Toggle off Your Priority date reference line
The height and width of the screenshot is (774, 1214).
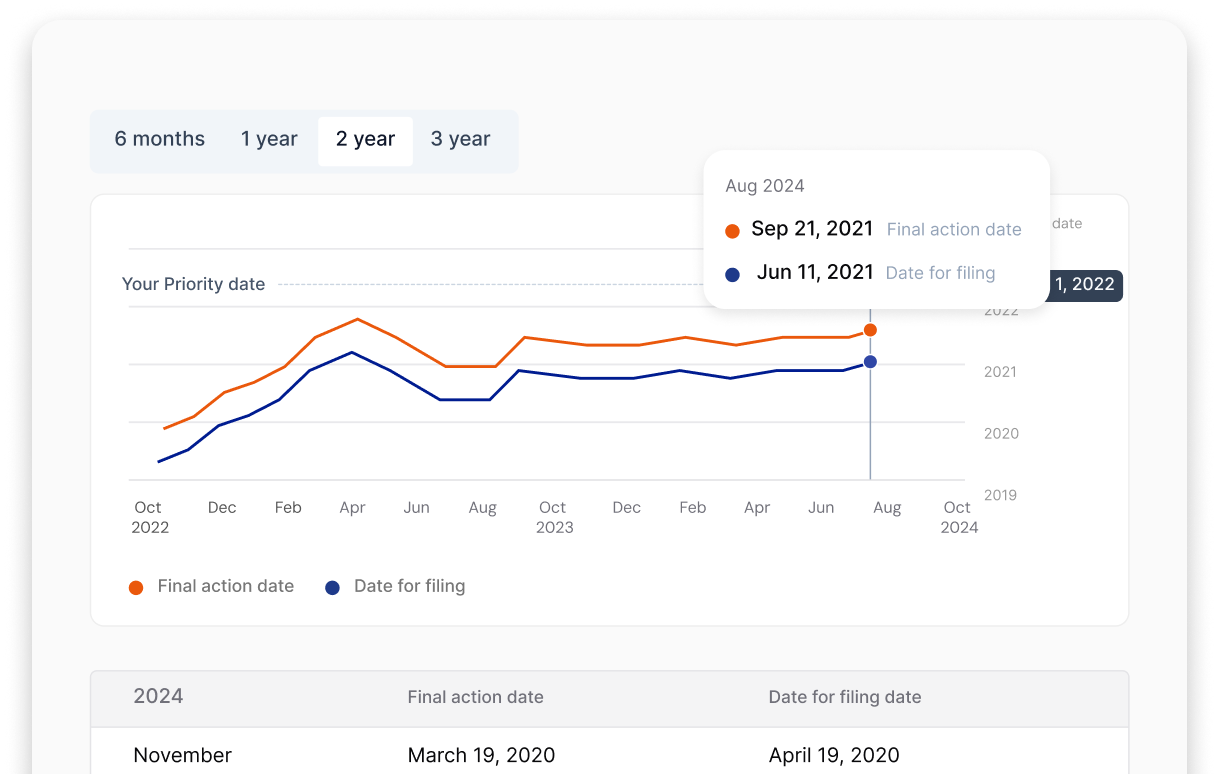(x=193, y=284)
